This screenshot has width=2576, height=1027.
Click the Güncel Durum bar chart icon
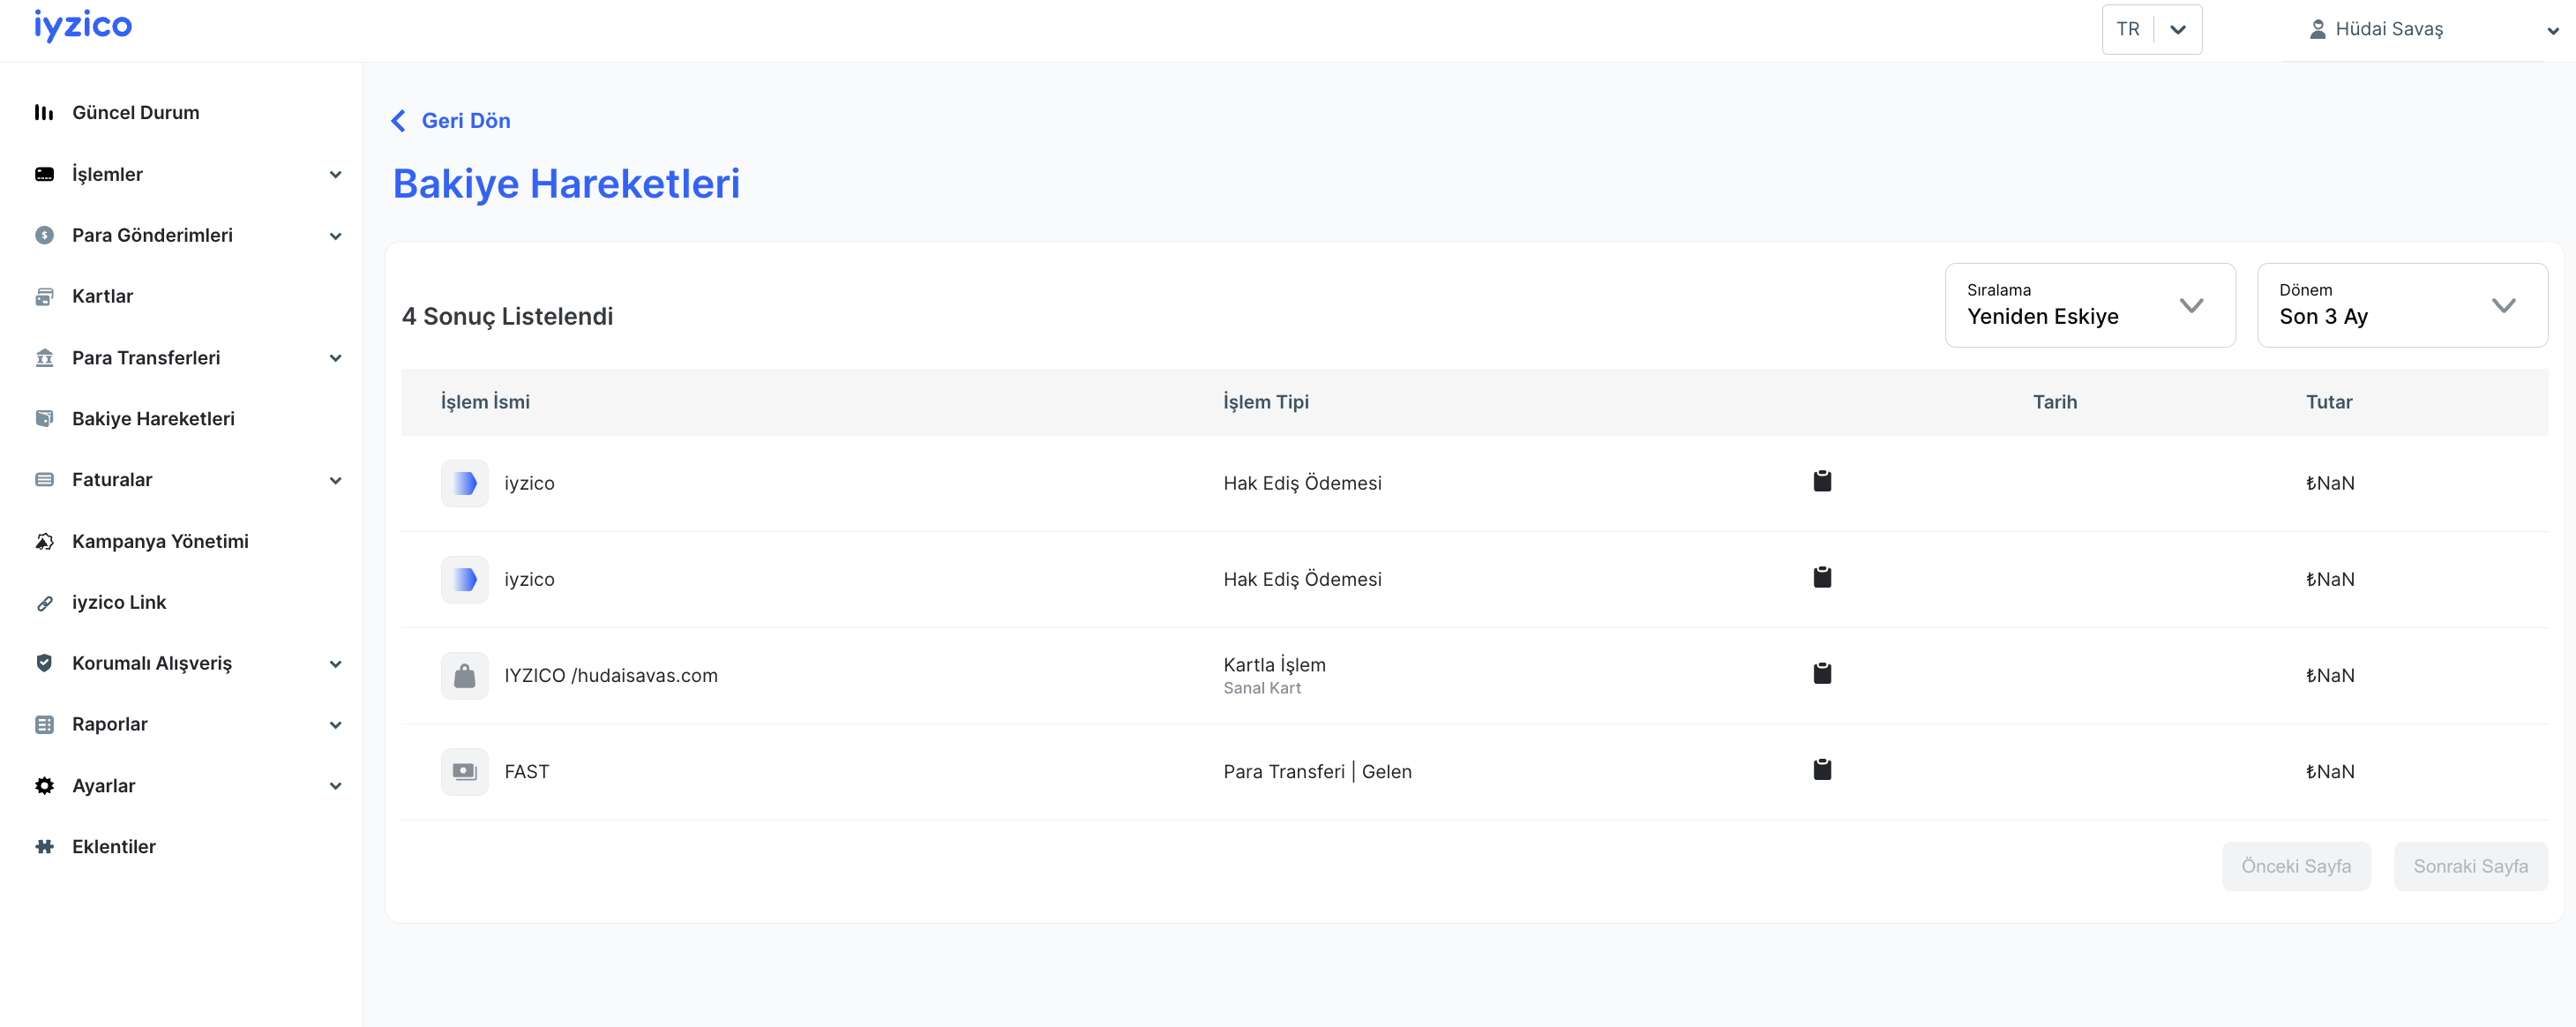click(44, 113)
